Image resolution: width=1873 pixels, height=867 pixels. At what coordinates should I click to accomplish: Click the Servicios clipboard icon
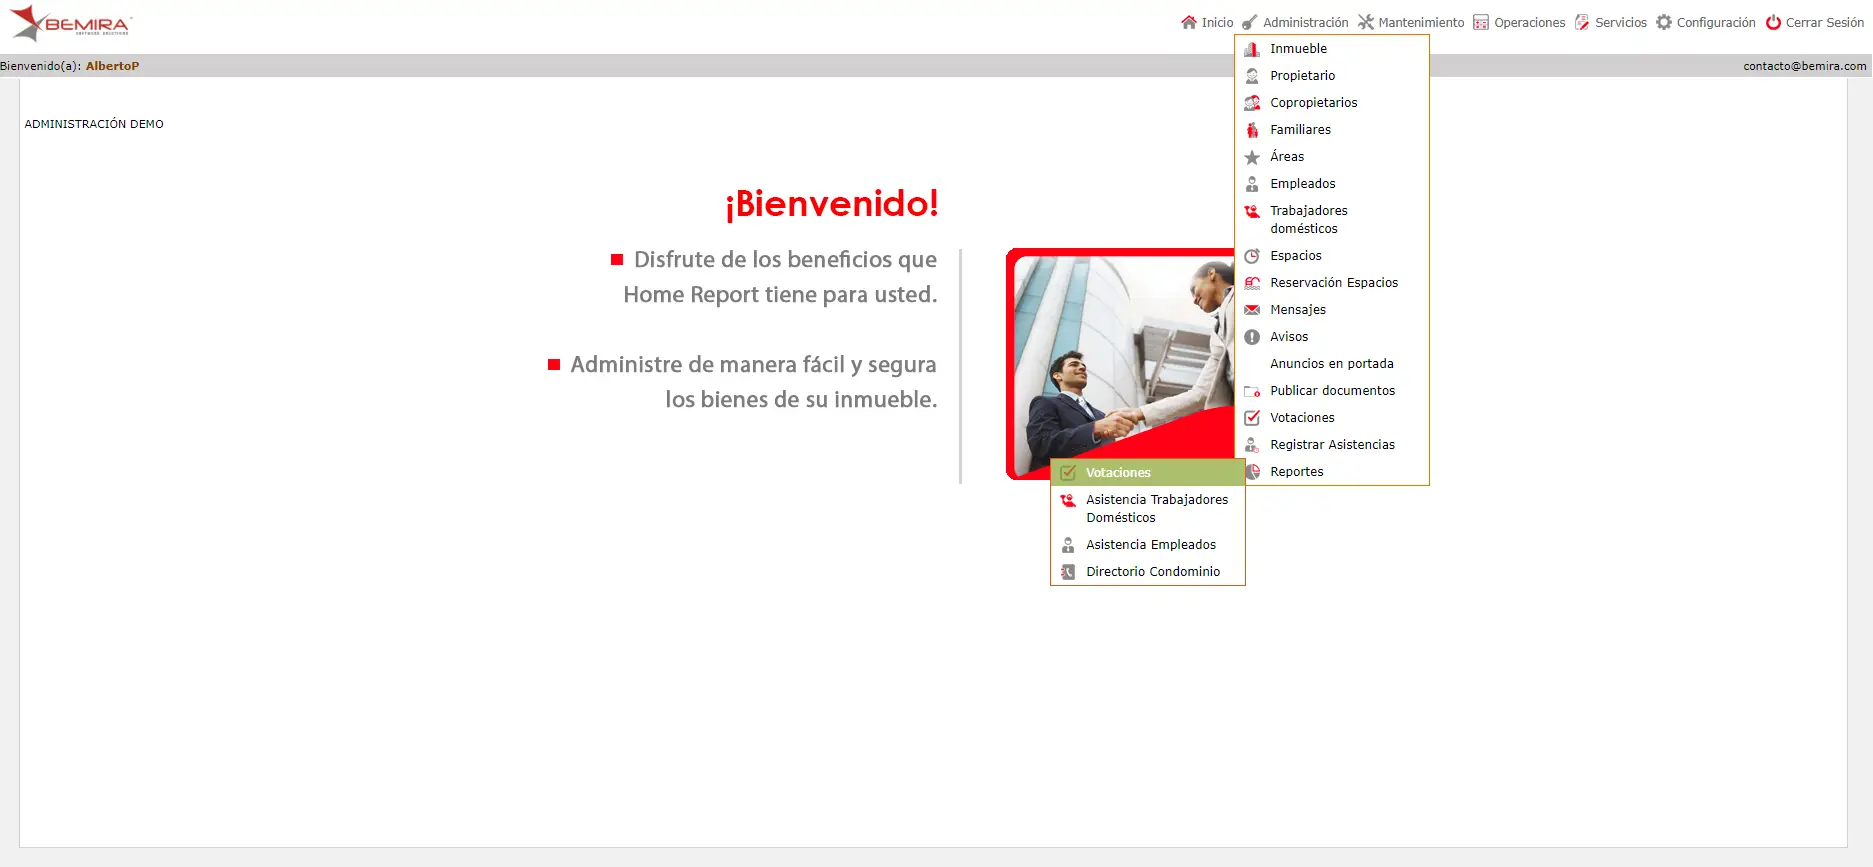coord(1582,22)
